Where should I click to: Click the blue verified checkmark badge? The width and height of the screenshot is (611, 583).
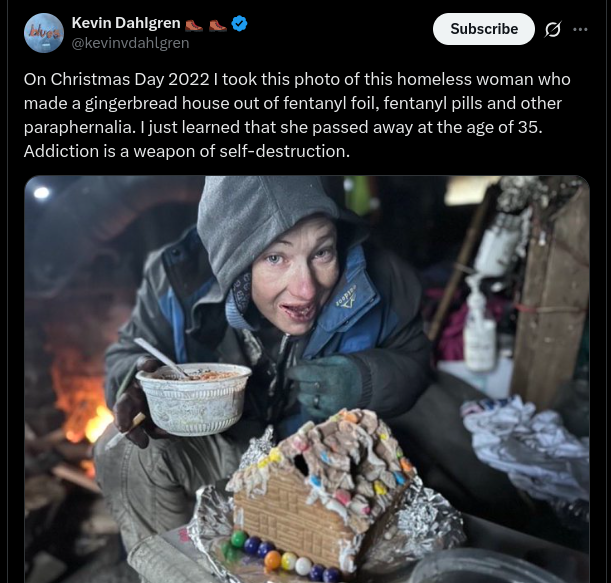(239, 23)
